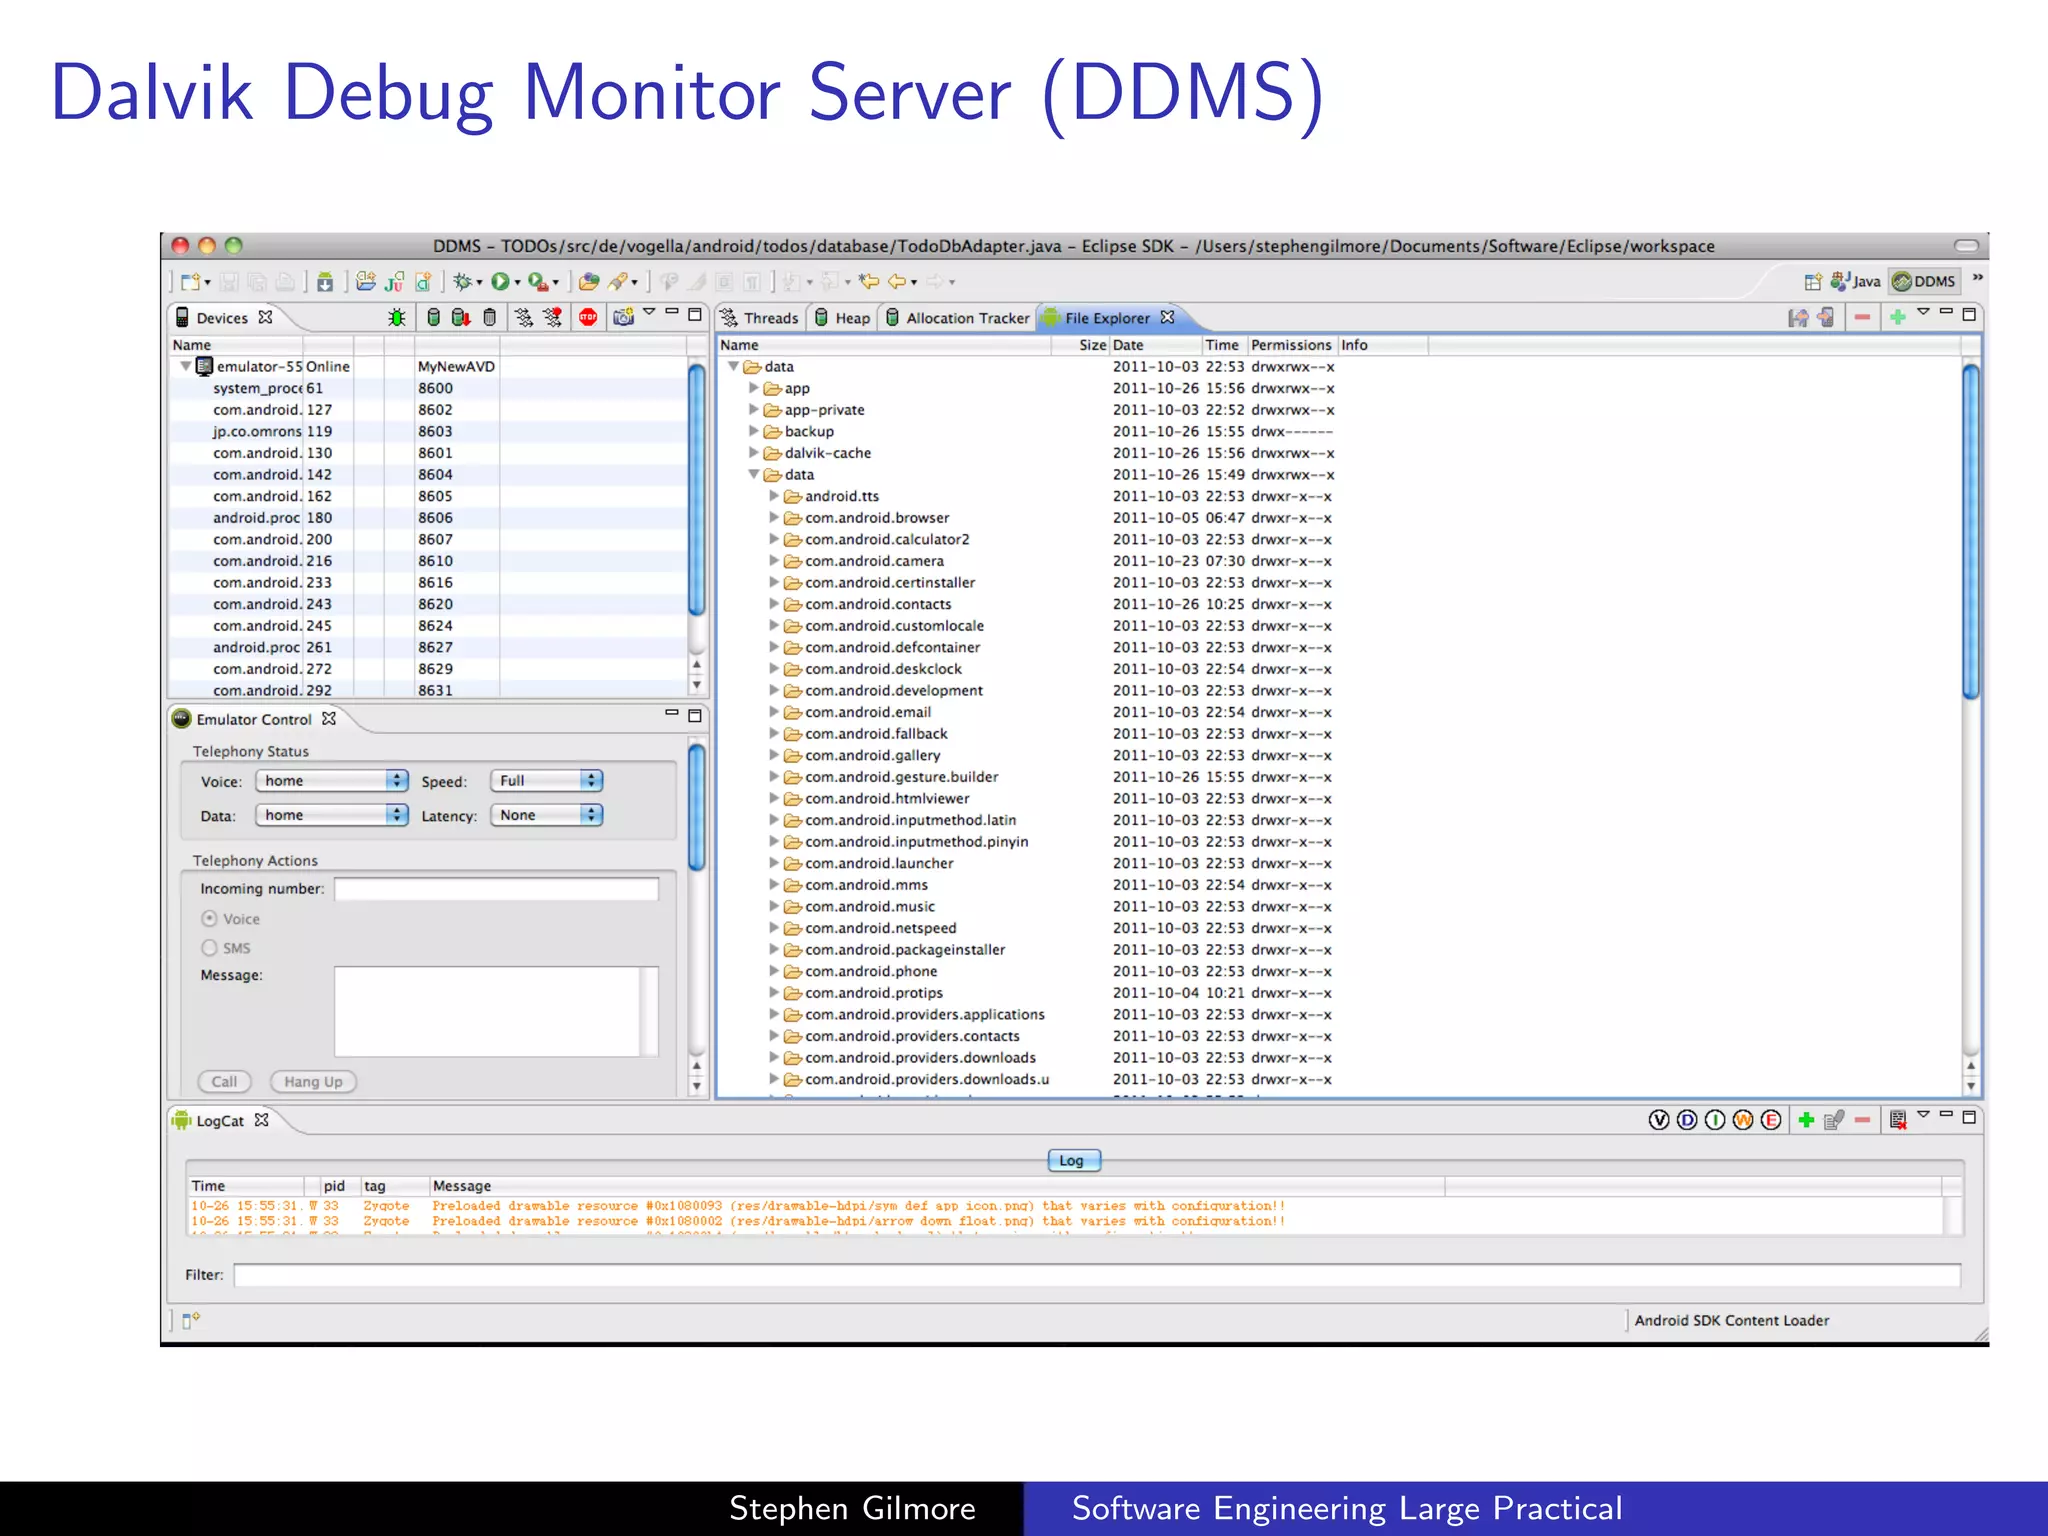Click the yellow Back arrow in main toolbar
Viewport: 2048px width, 1536px height.
[897, 282]
